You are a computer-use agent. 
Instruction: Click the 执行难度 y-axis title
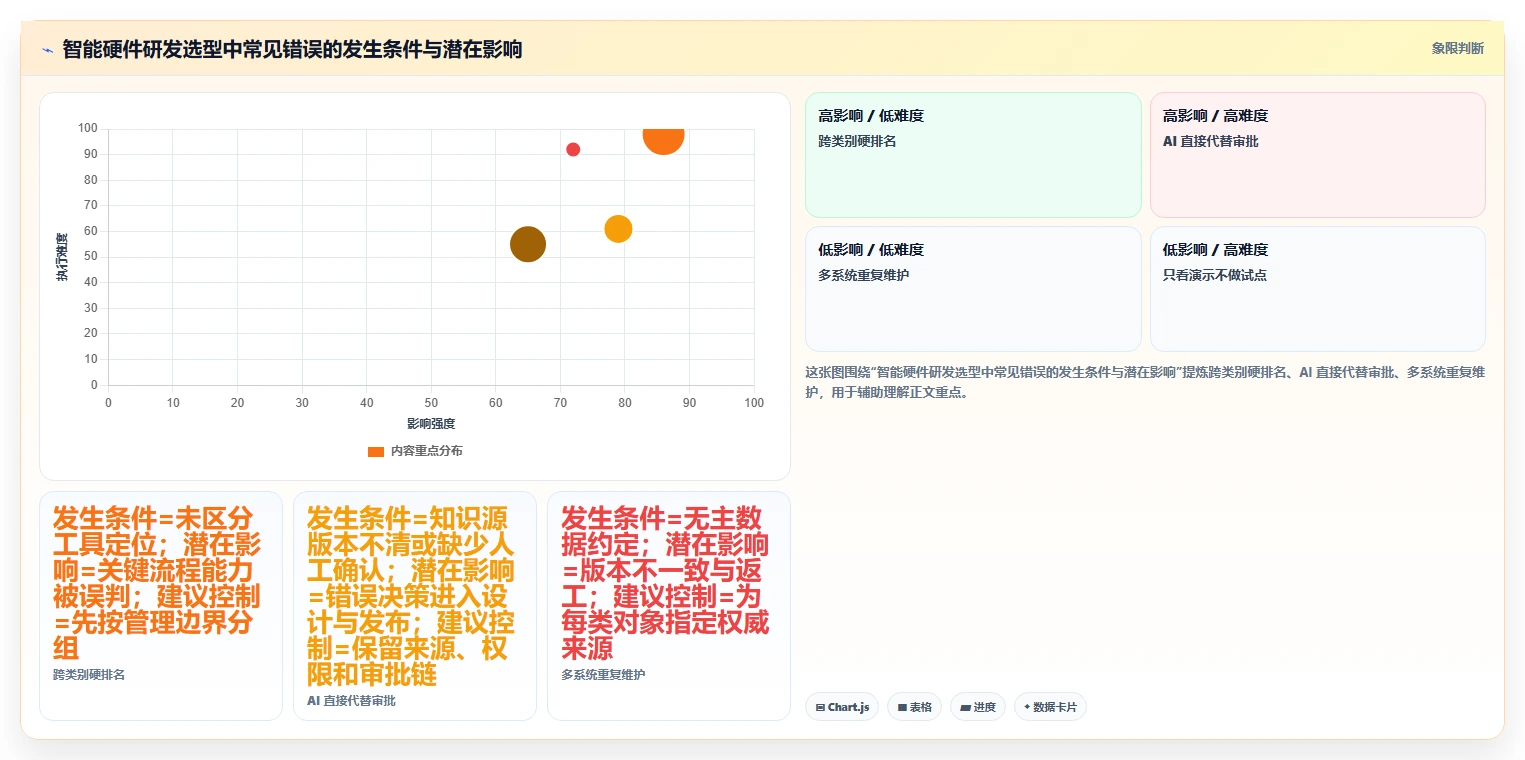(x=62, y=257)
